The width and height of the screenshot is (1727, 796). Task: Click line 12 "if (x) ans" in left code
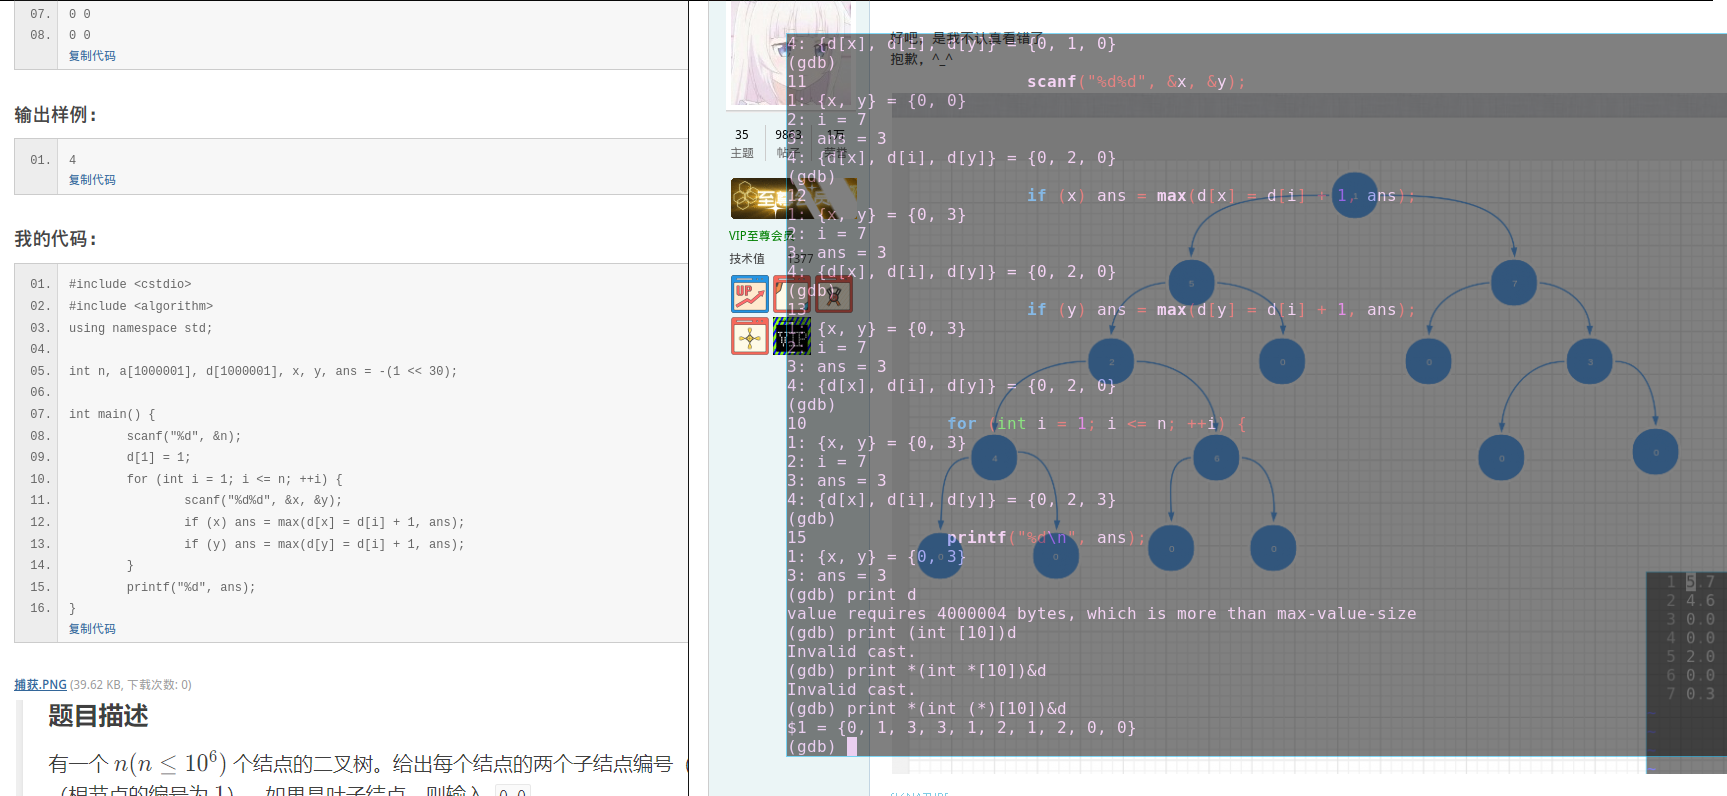click(324, 523)
